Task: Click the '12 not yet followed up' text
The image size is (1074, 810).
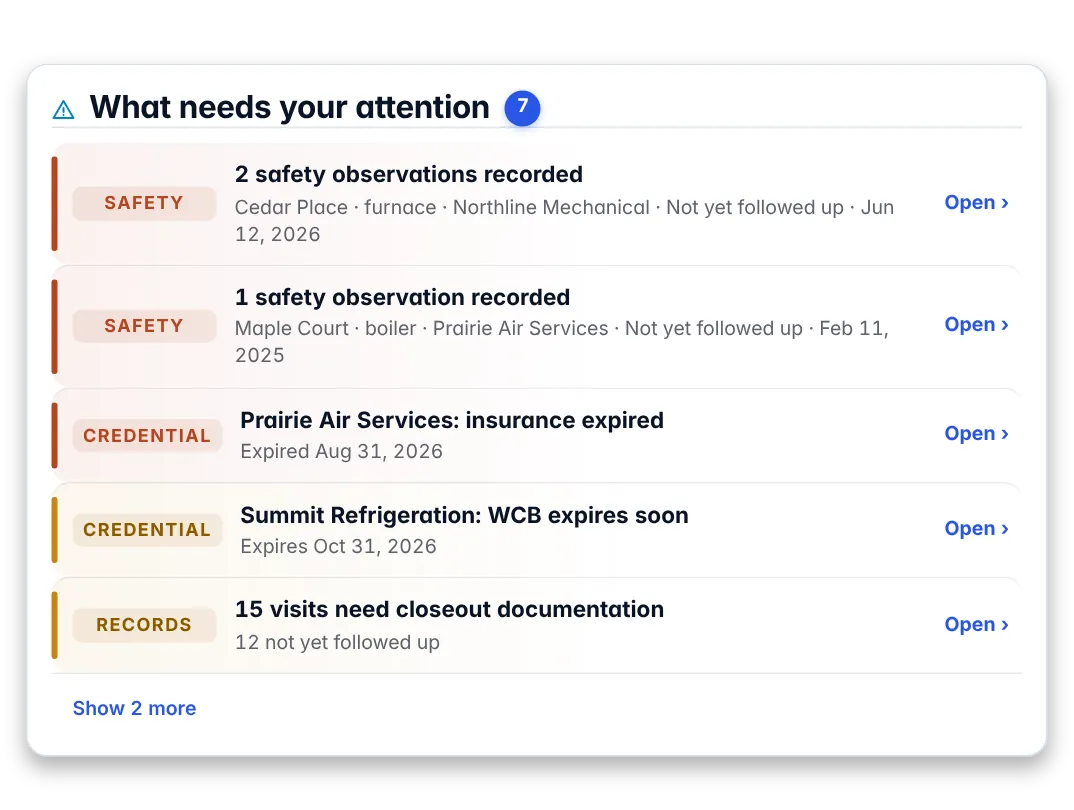Action: click(337, 642)
